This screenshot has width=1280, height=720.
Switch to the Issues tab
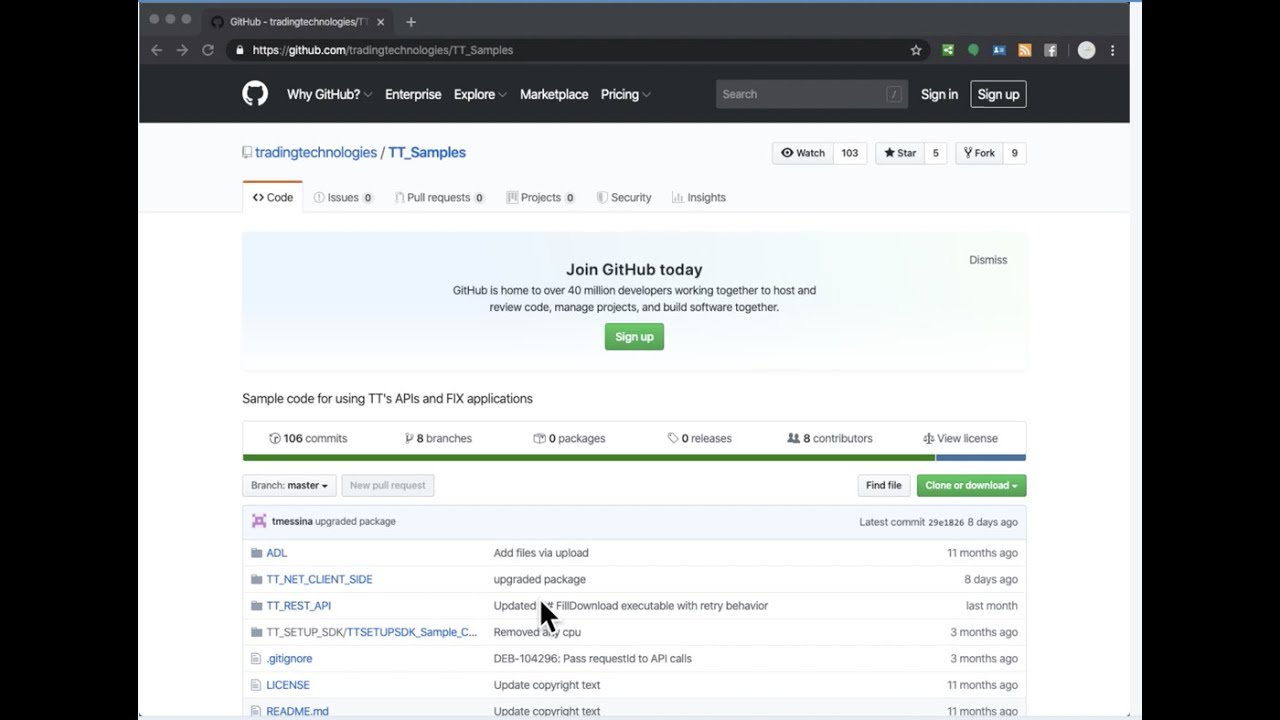[x=343, y=197]
